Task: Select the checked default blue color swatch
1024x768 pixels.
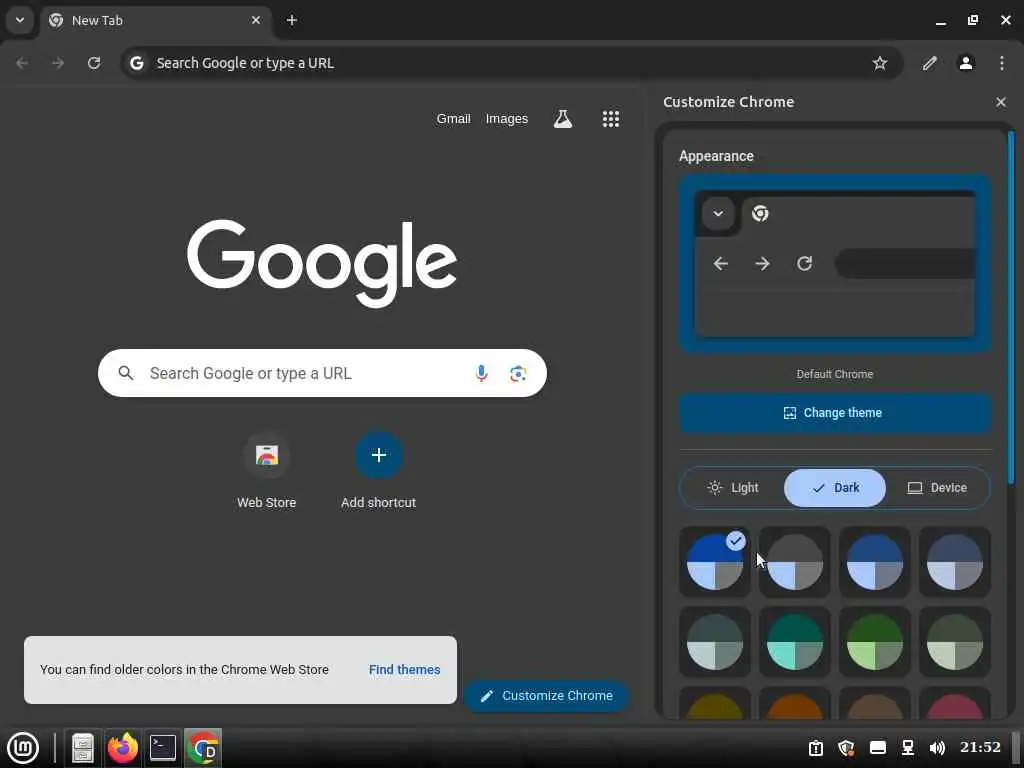Action: (714, 562)
